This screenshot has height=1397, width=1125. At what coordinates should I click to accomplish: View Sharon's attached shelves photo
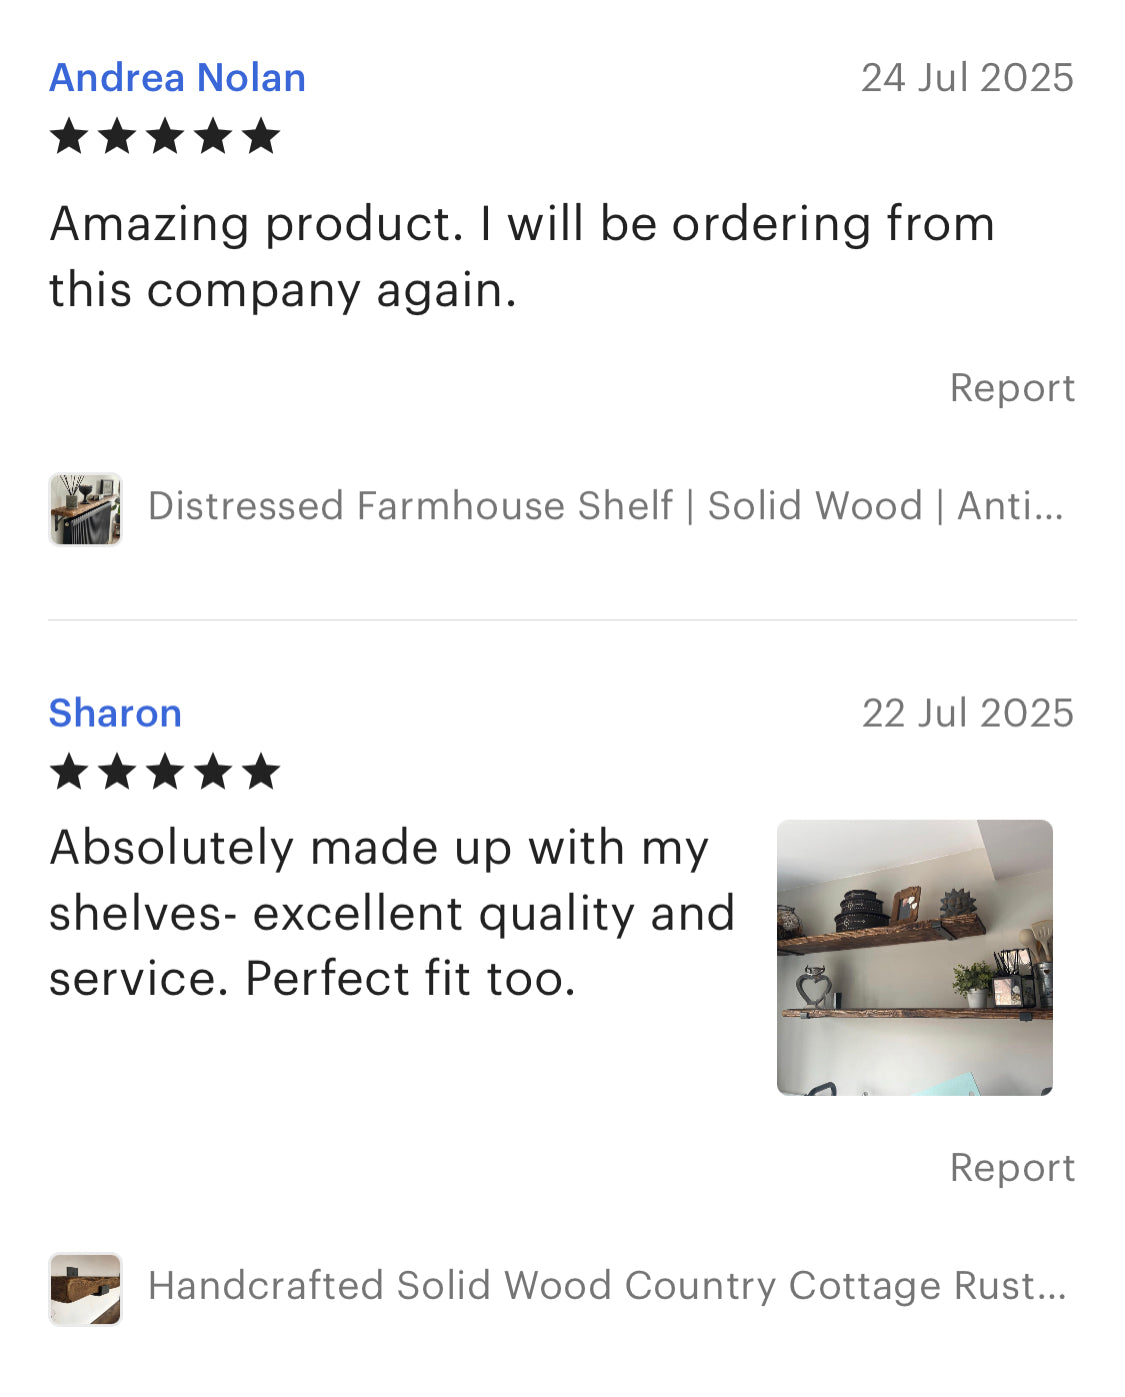[915, 958]
